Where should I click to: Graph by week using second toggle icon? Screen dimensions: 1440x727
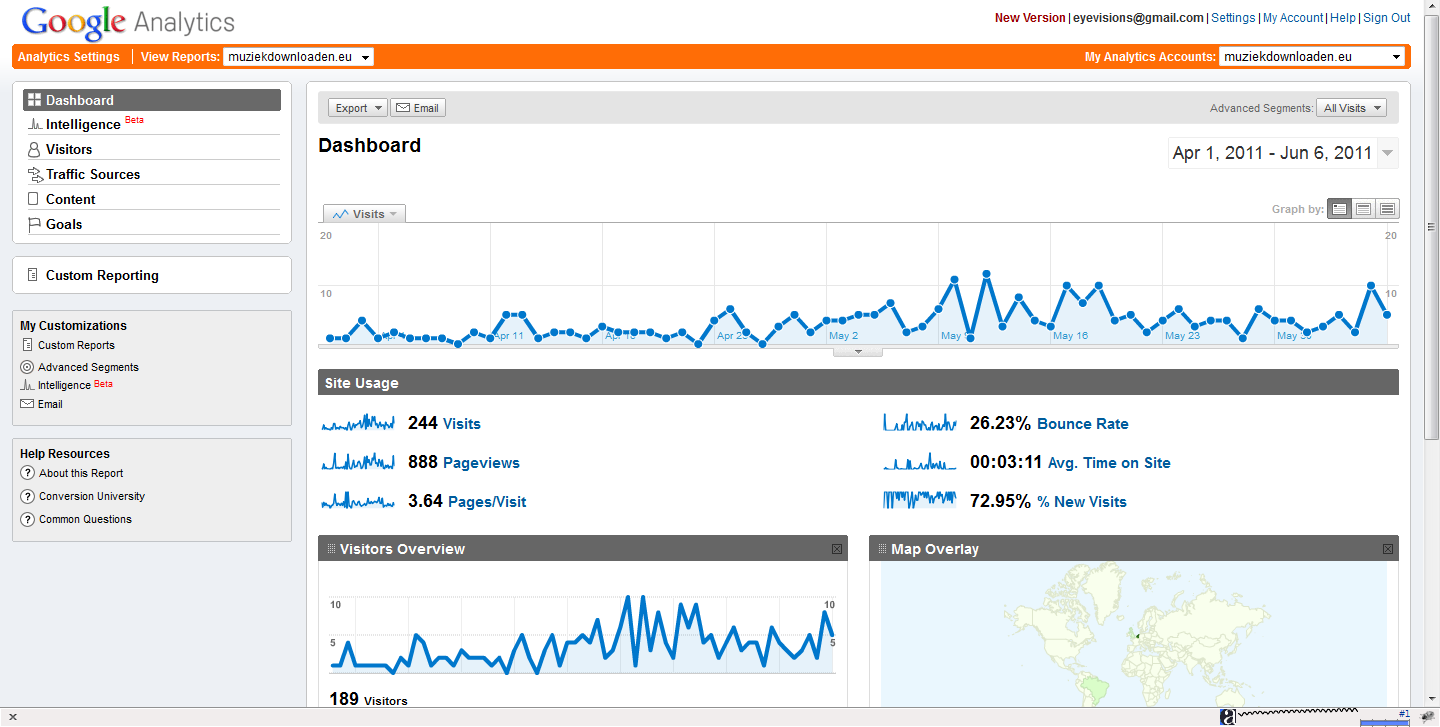click(x=1363, y=209)
